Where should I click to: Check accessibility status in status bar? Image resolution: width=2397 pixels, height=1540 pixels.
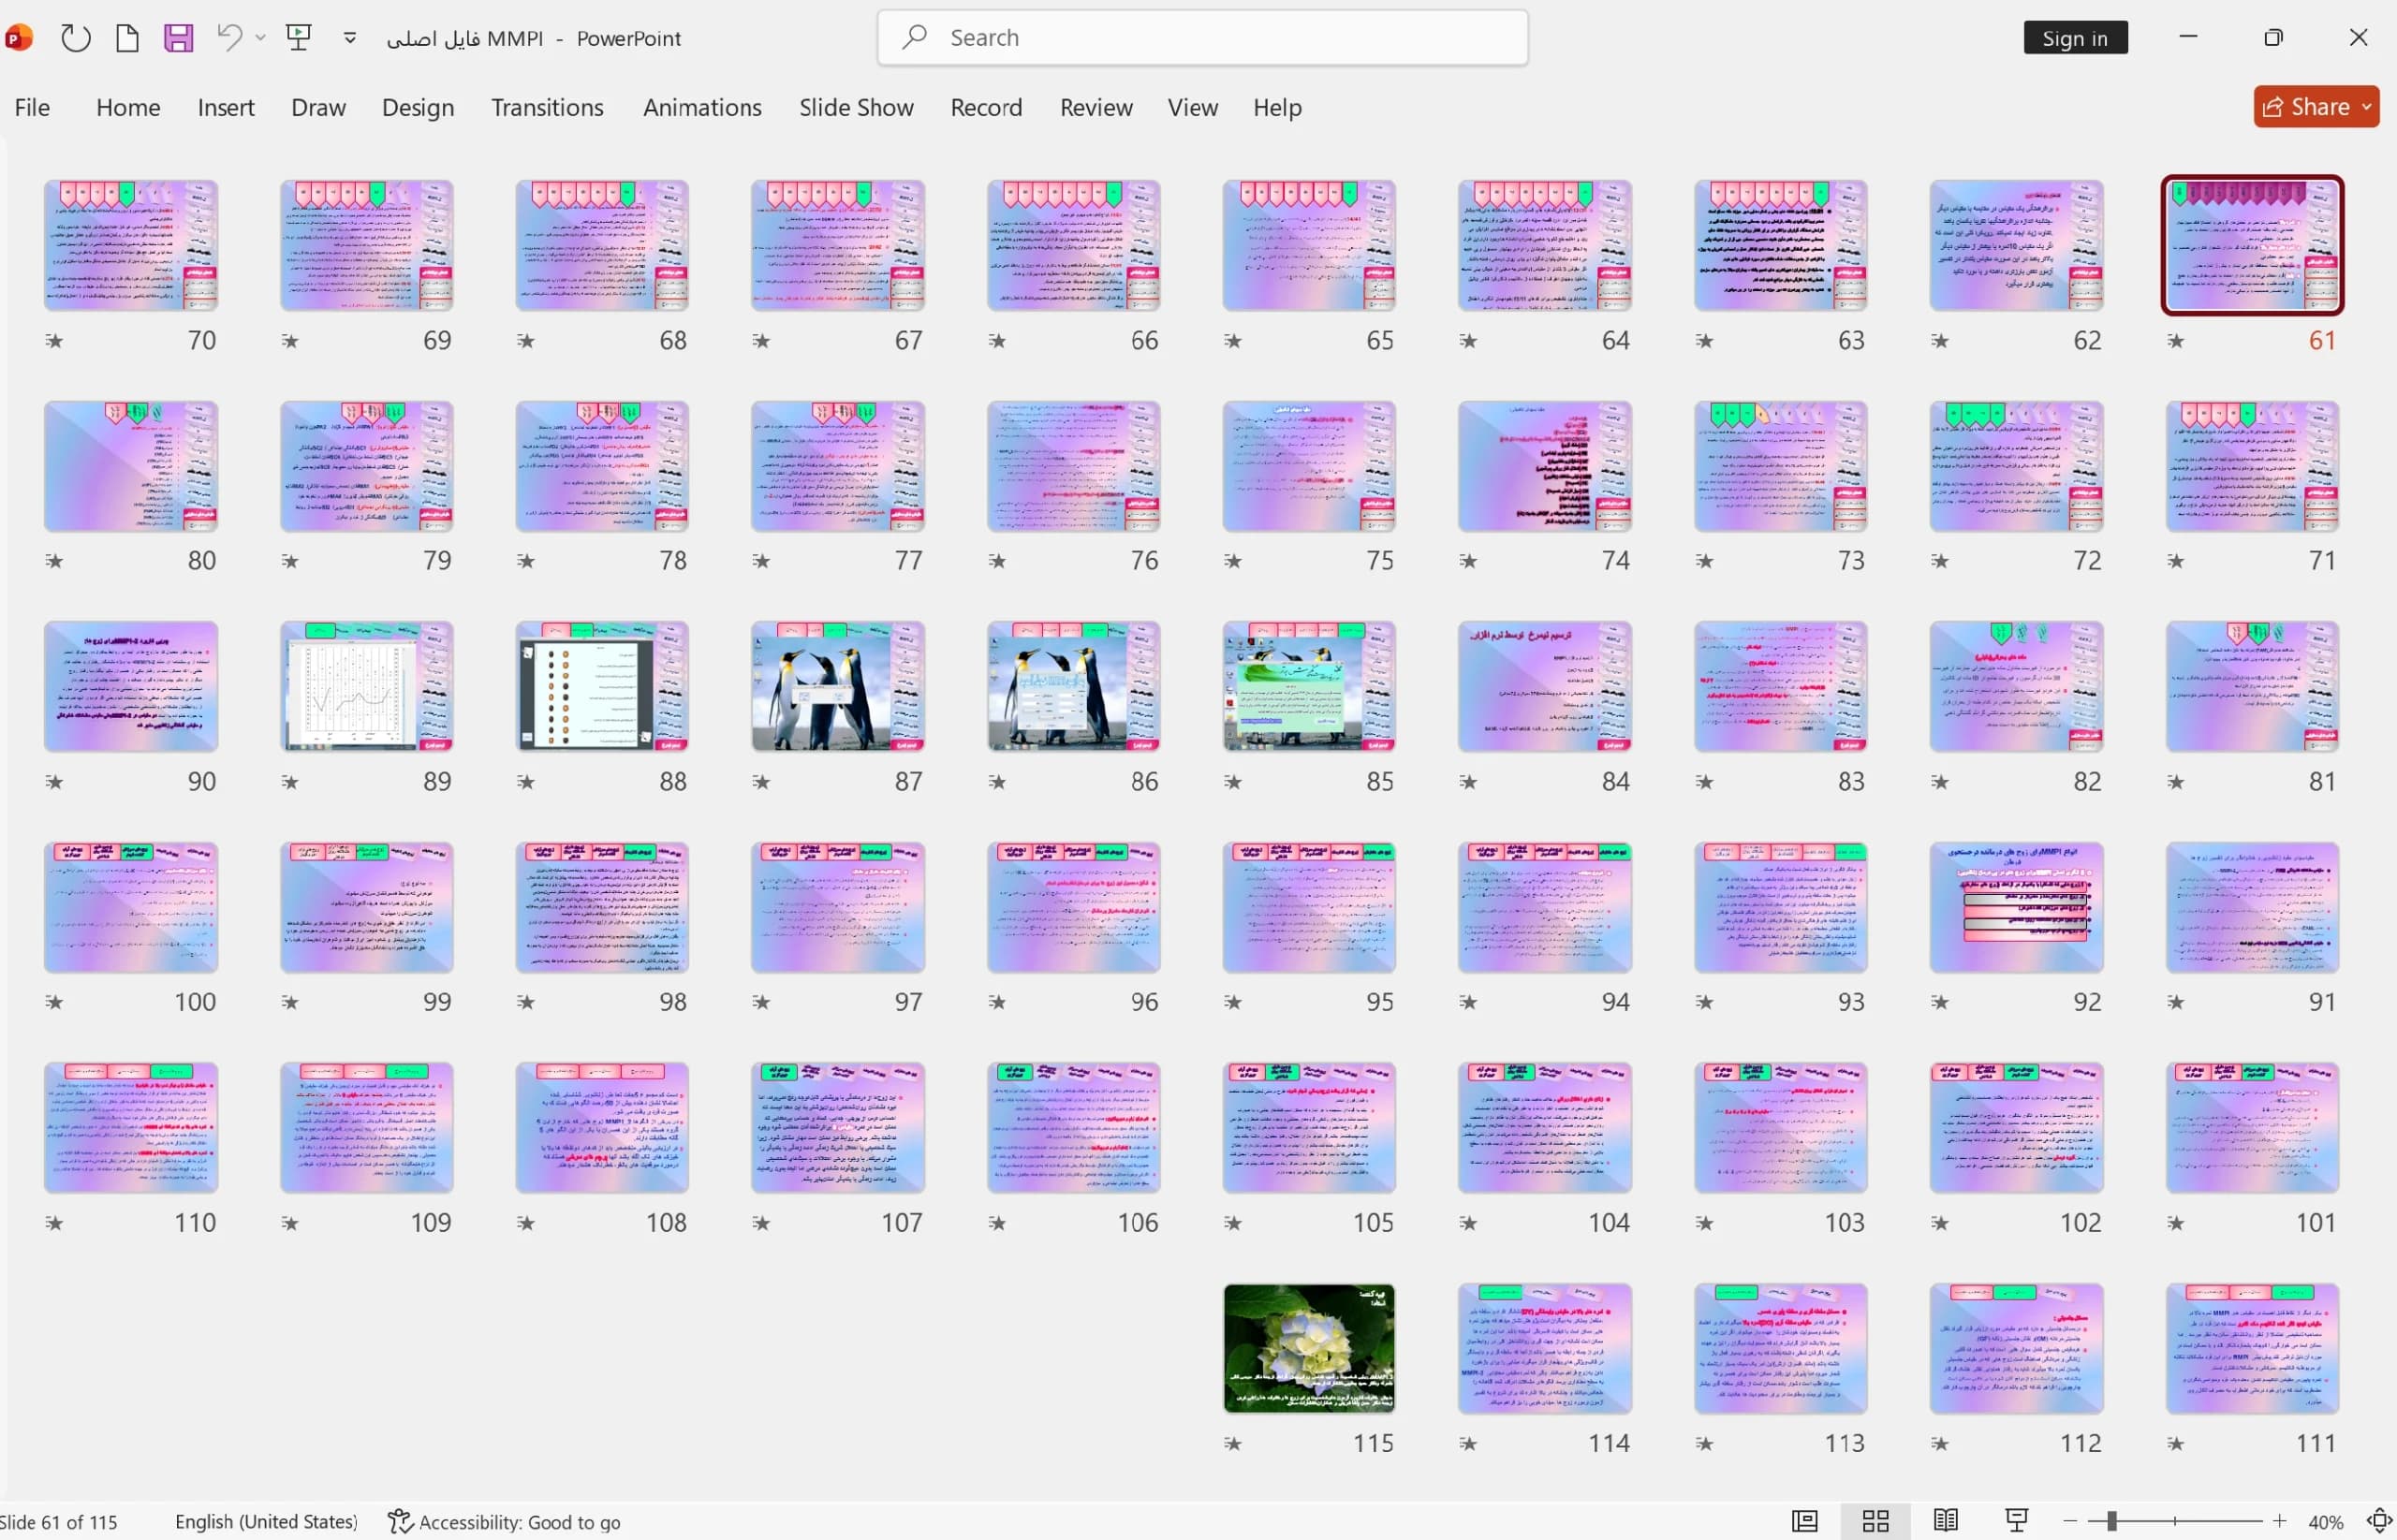coord(504,1522)
